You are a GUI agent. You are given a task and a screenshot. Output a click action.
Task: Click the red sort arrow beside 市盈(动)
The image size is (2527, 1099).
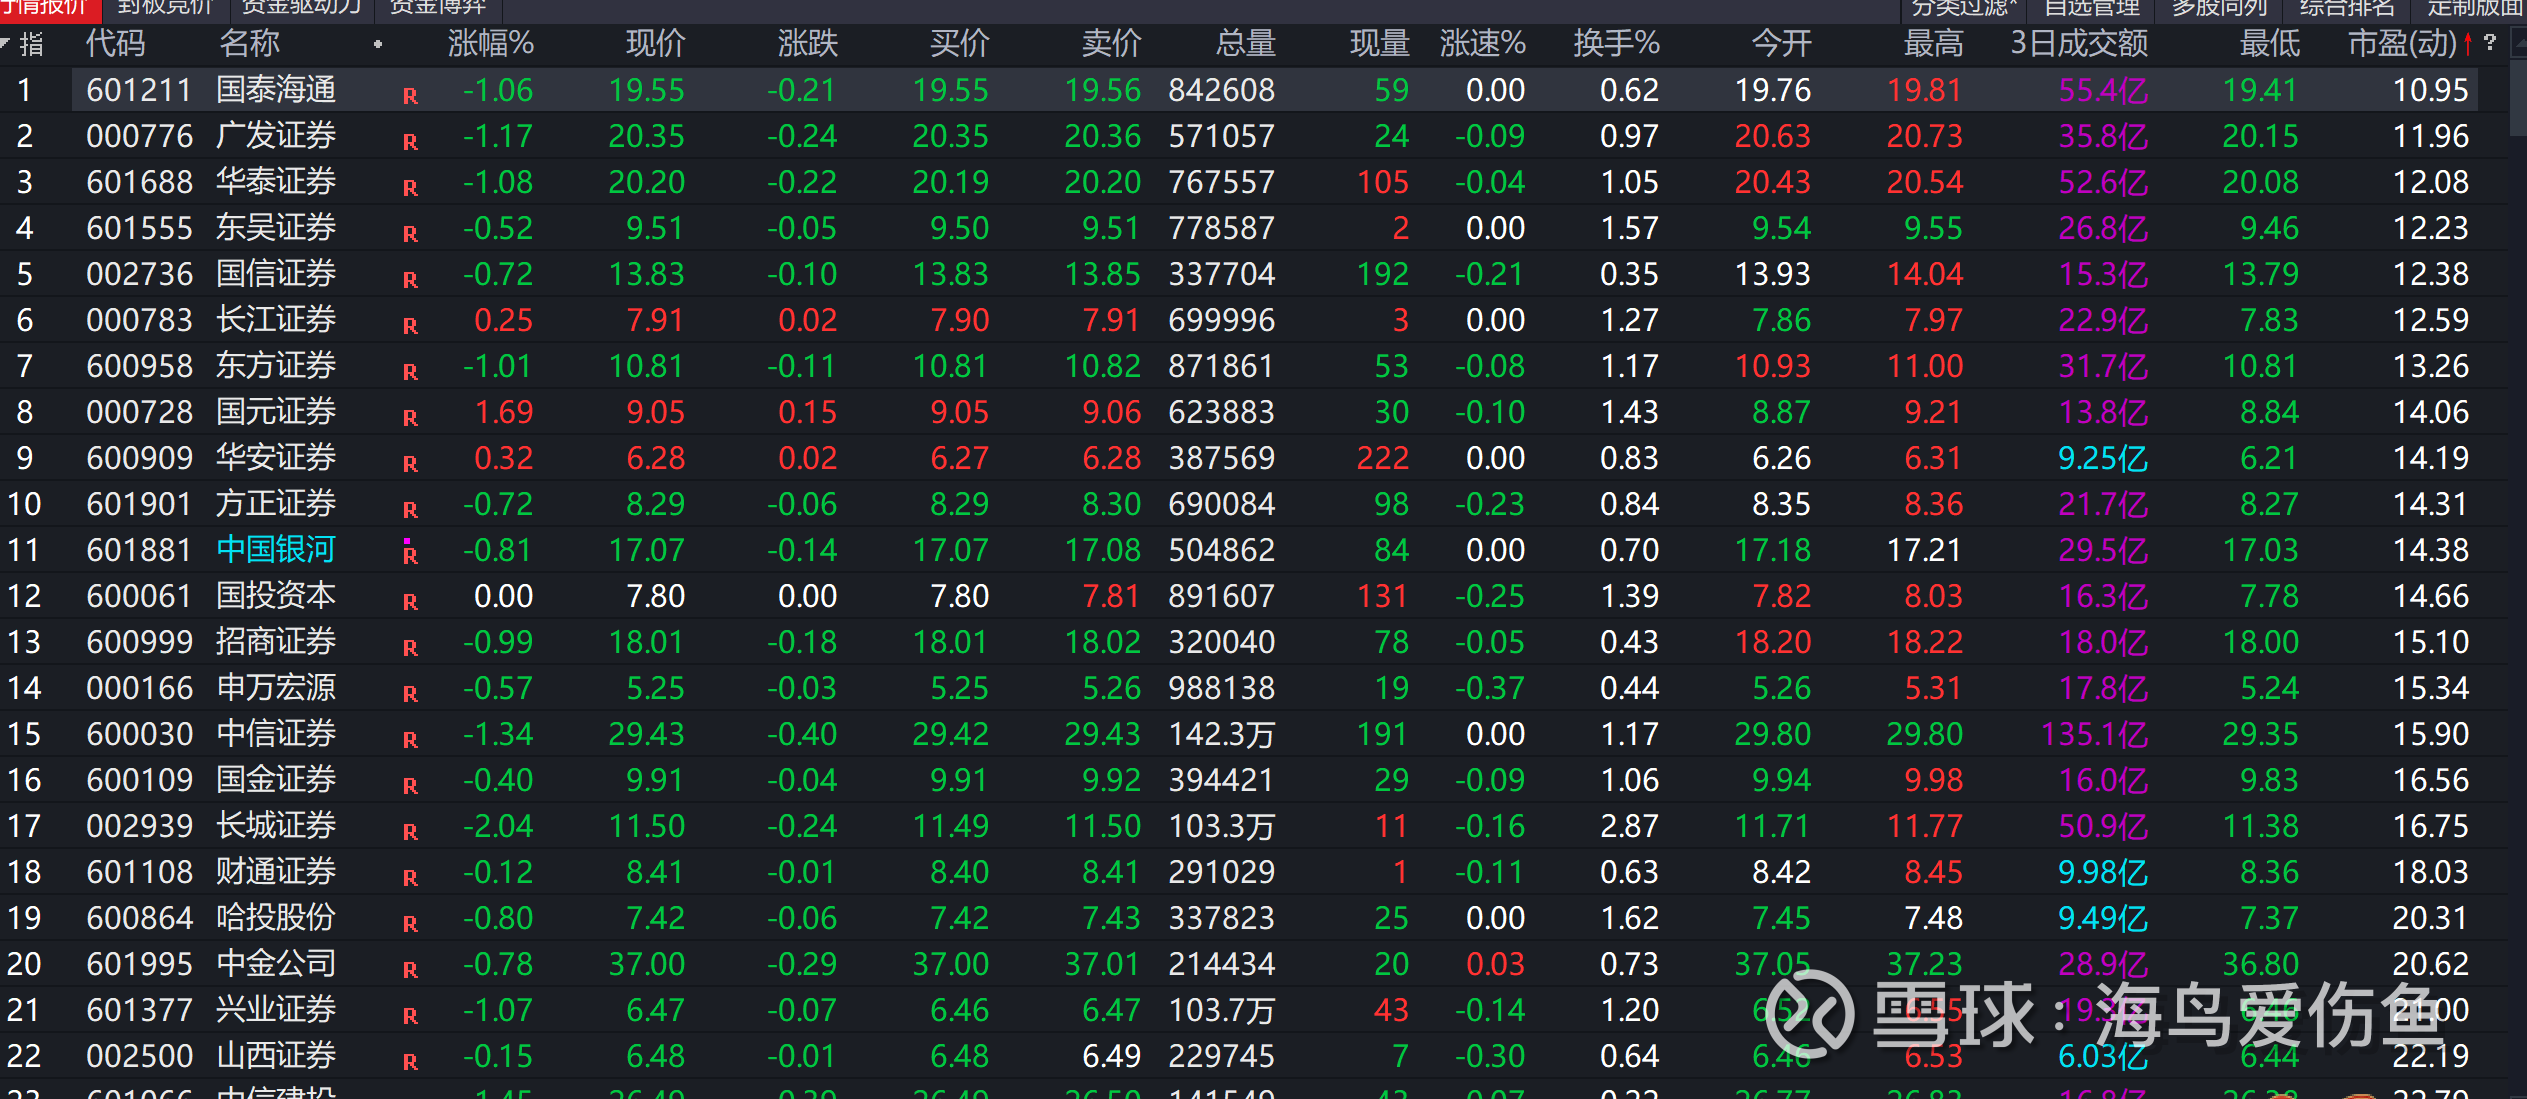pyautogui.click(x=2468, y=44)
